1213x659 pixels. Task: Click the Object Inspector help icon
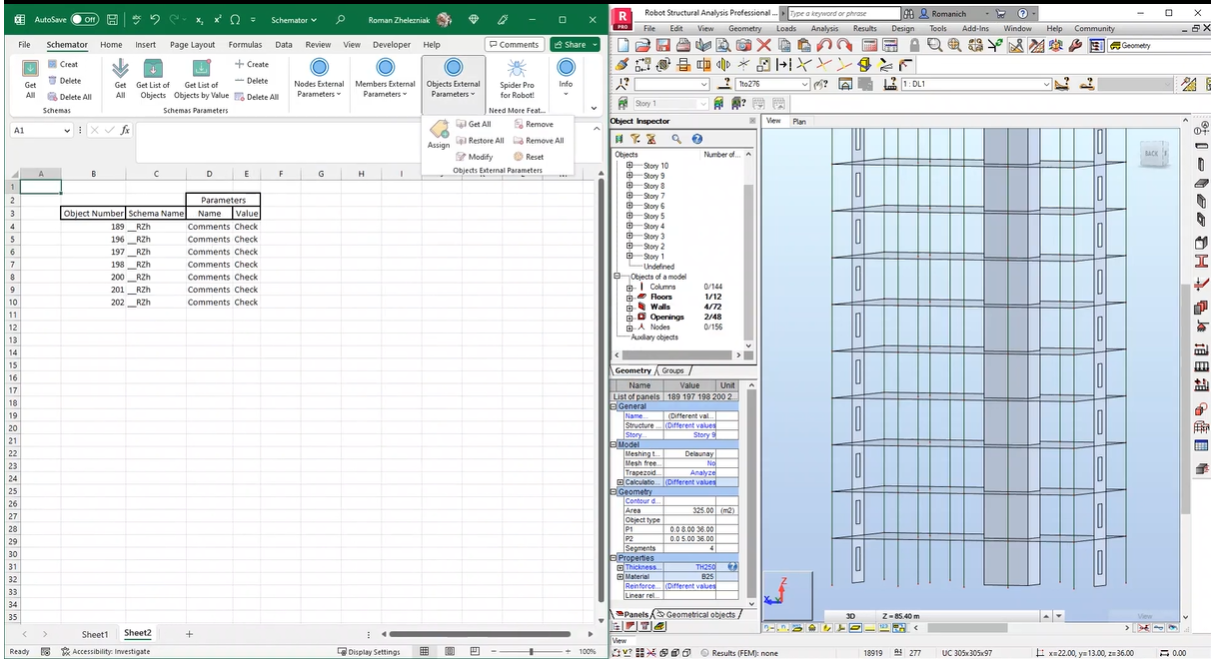pos(697,139)
